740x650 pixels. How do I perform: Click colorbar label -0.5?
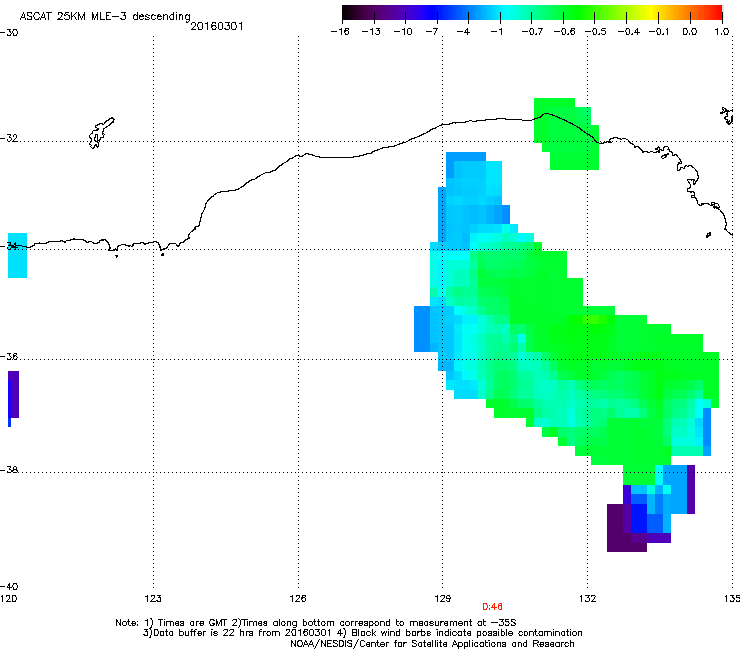pos(596,32)
